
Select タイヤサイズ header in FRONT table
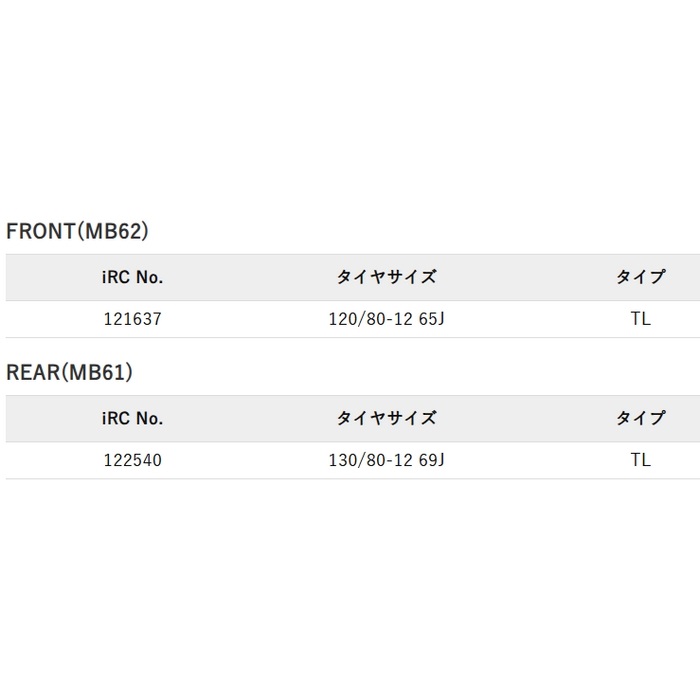click(x=386, y=277)
